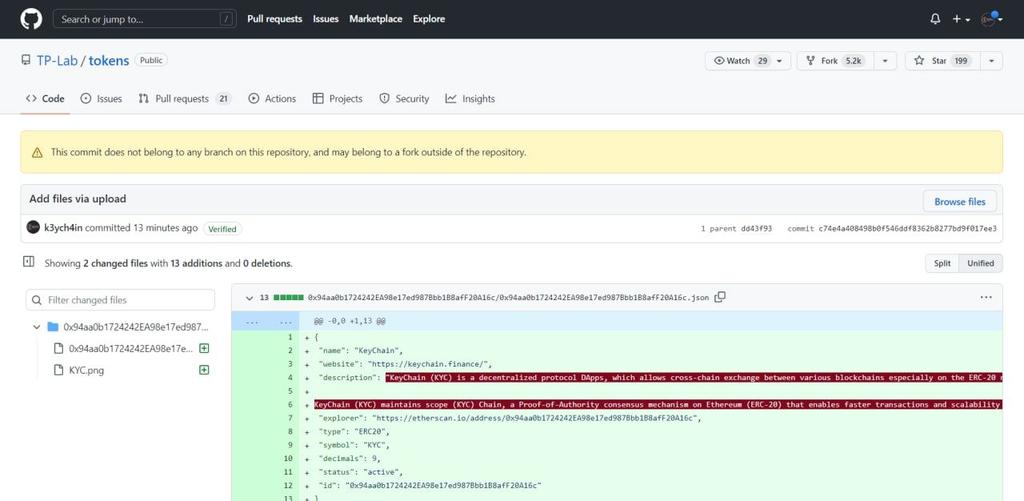Fork the repository

click(x=835, y=61)
